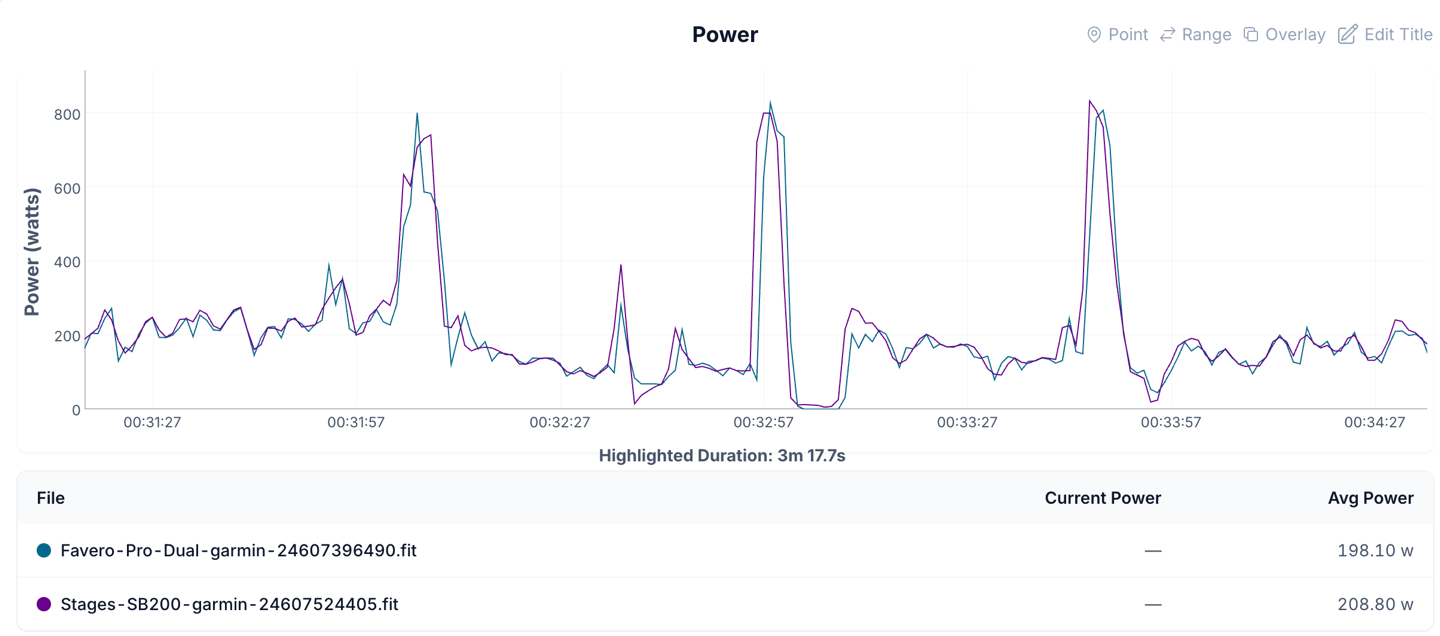Click the "Power" chart title
The width and height of the screenshot is (1440, 636).
coord(725,35)
